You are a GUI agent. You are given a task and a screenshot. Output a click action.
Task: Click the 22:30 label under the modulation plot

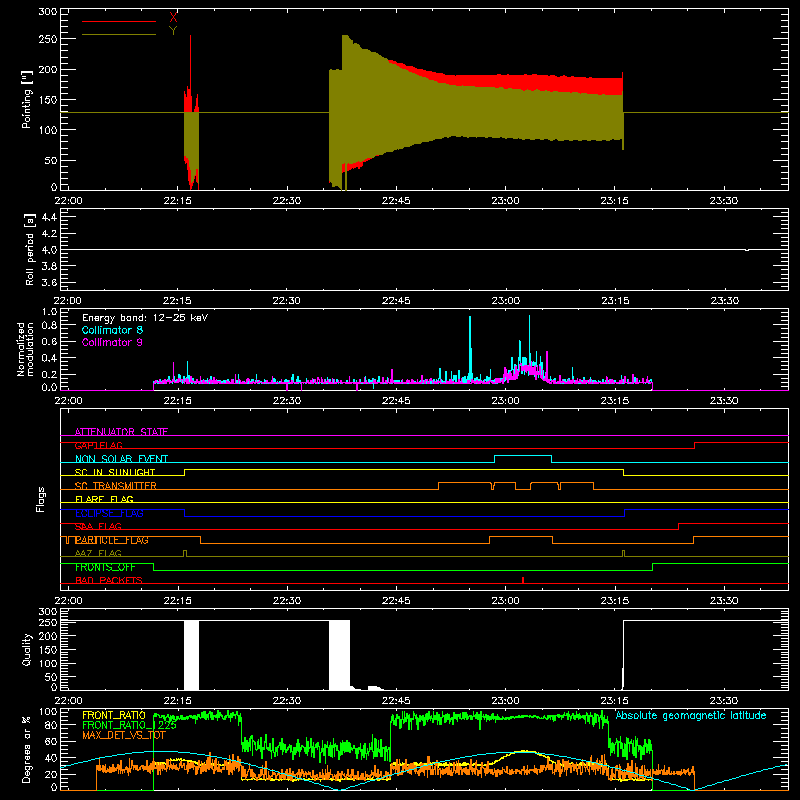(x=287, y=401)
